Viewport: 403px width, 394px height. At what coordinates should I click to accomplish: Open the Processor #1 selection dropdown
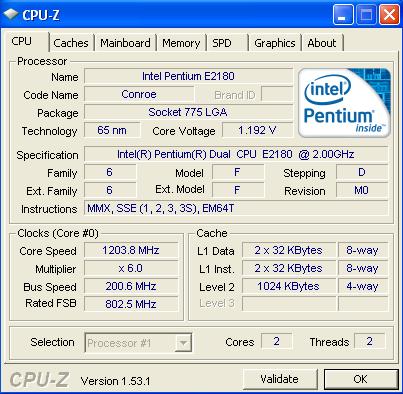[138, 343]
